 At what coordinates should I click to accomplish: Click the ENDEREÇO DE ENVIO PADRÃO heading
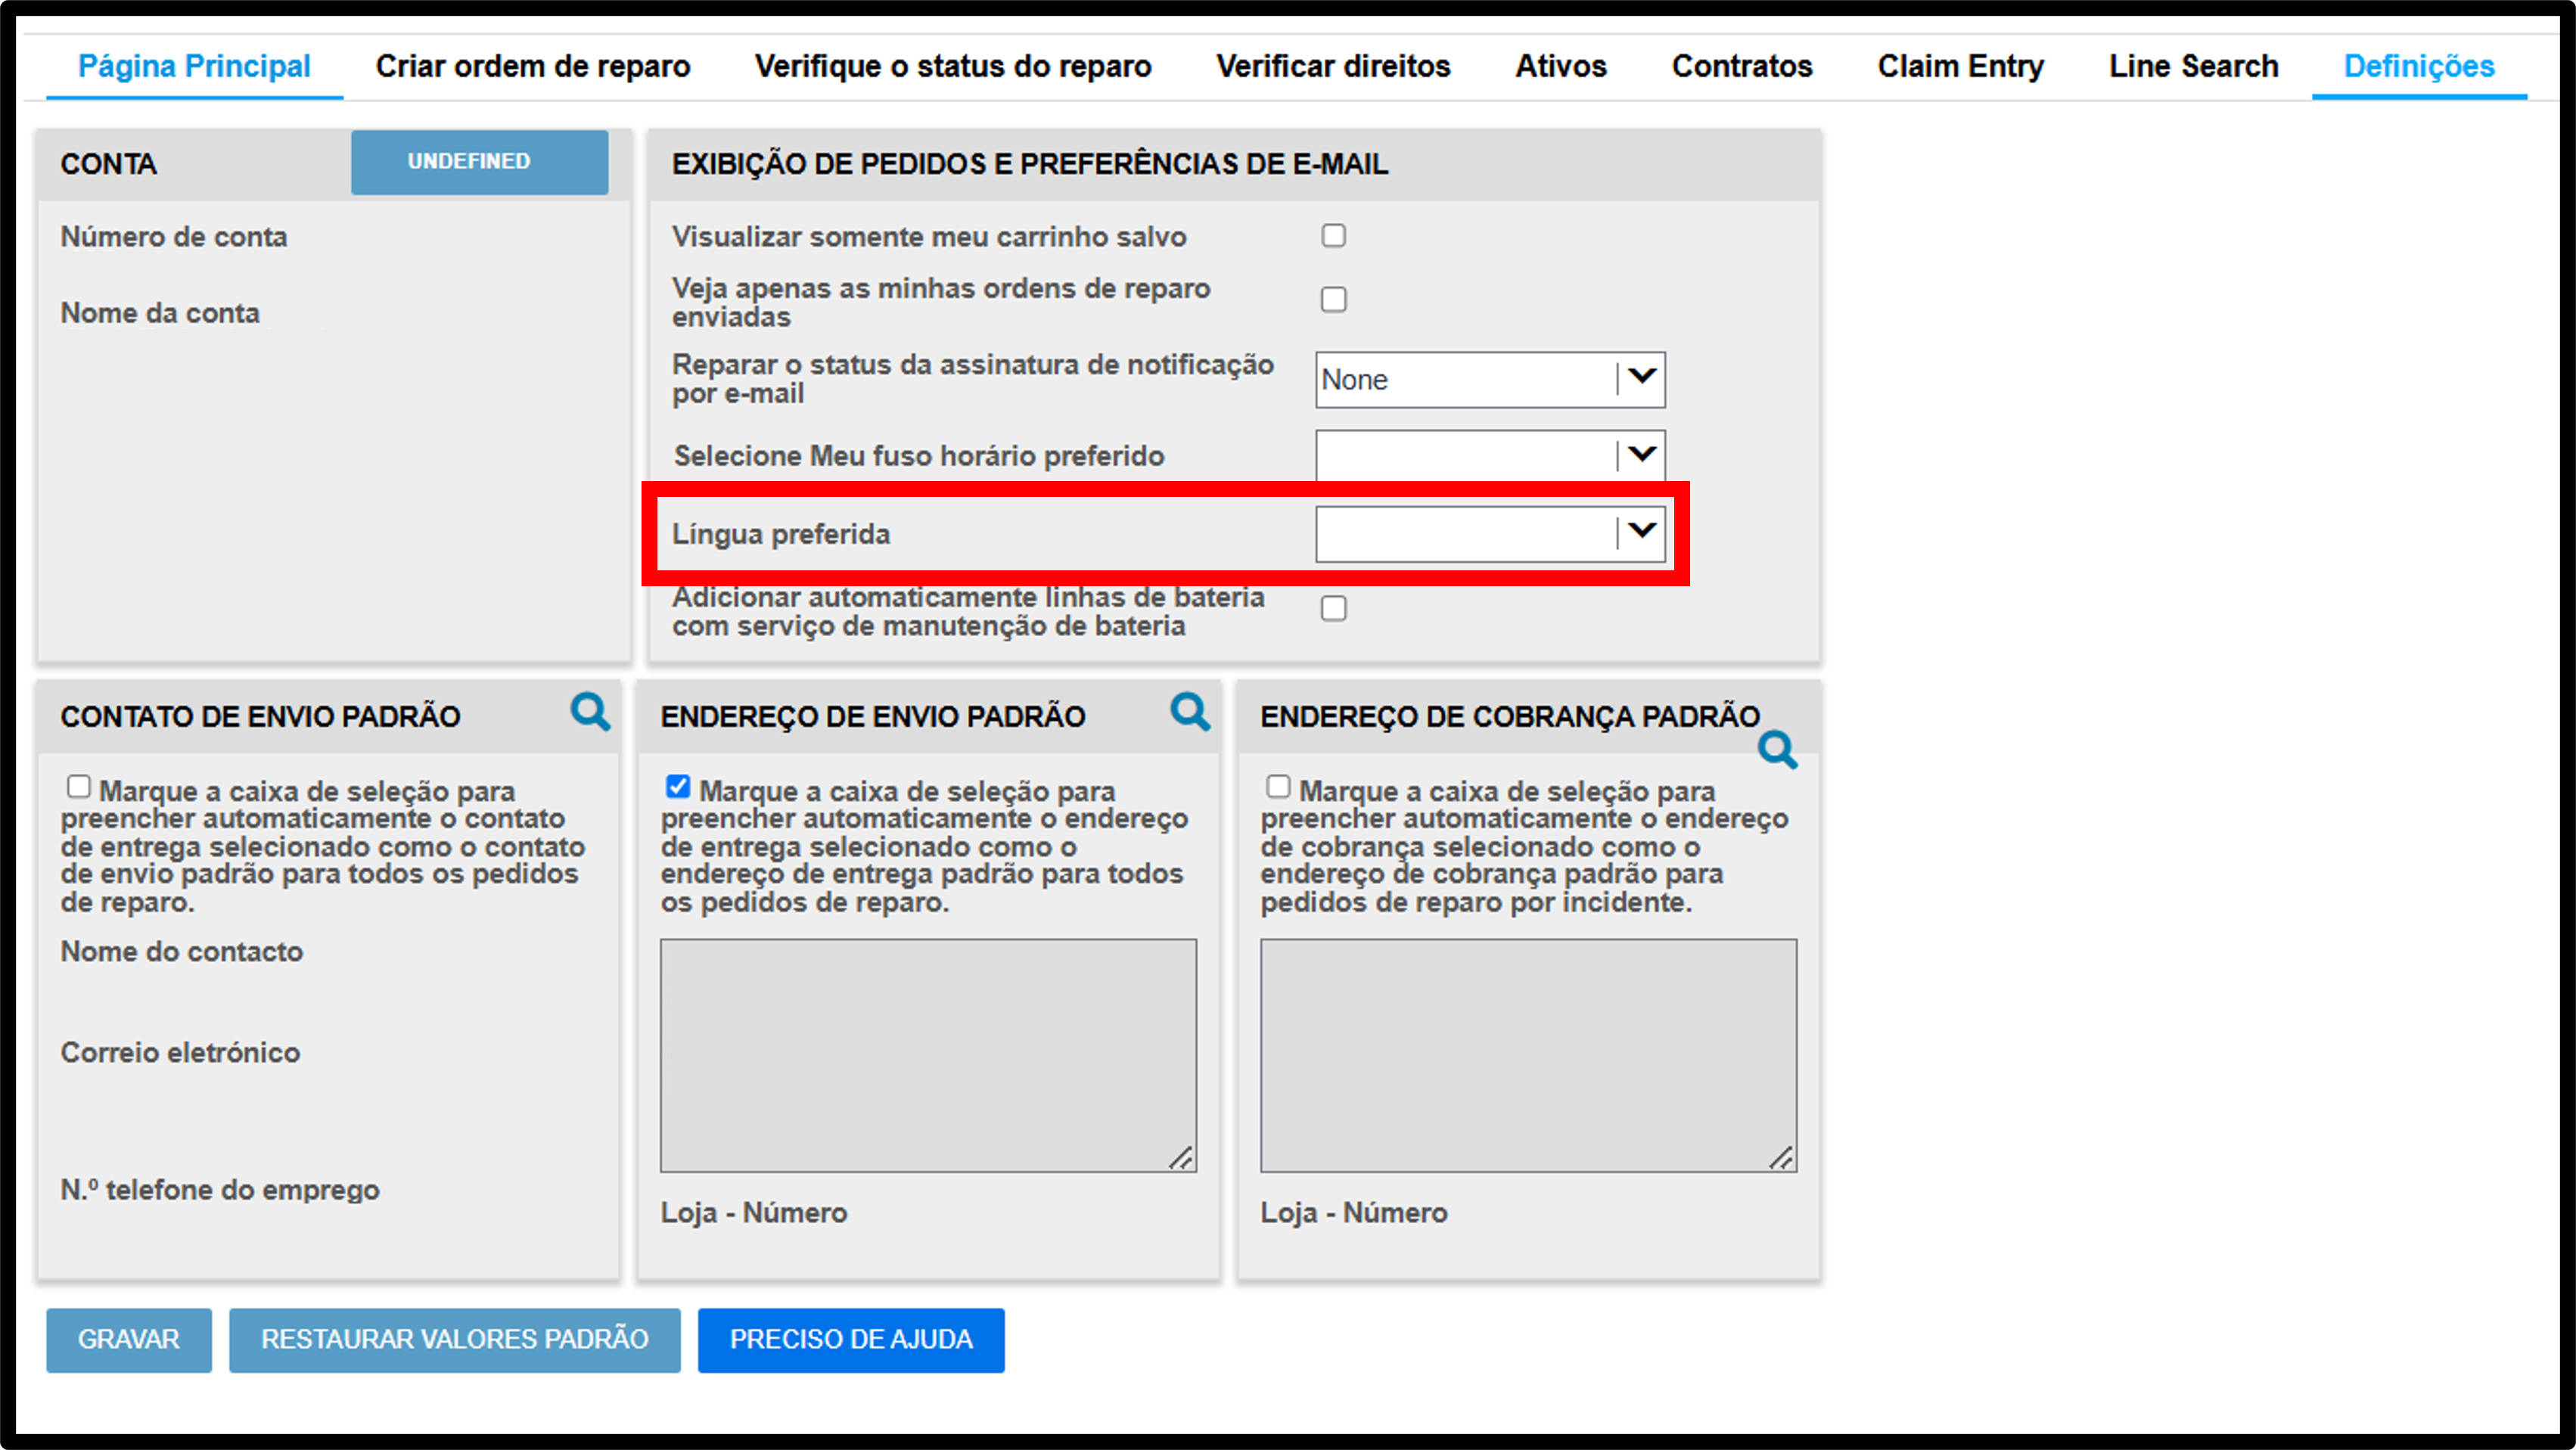click(x=873, y=717)
